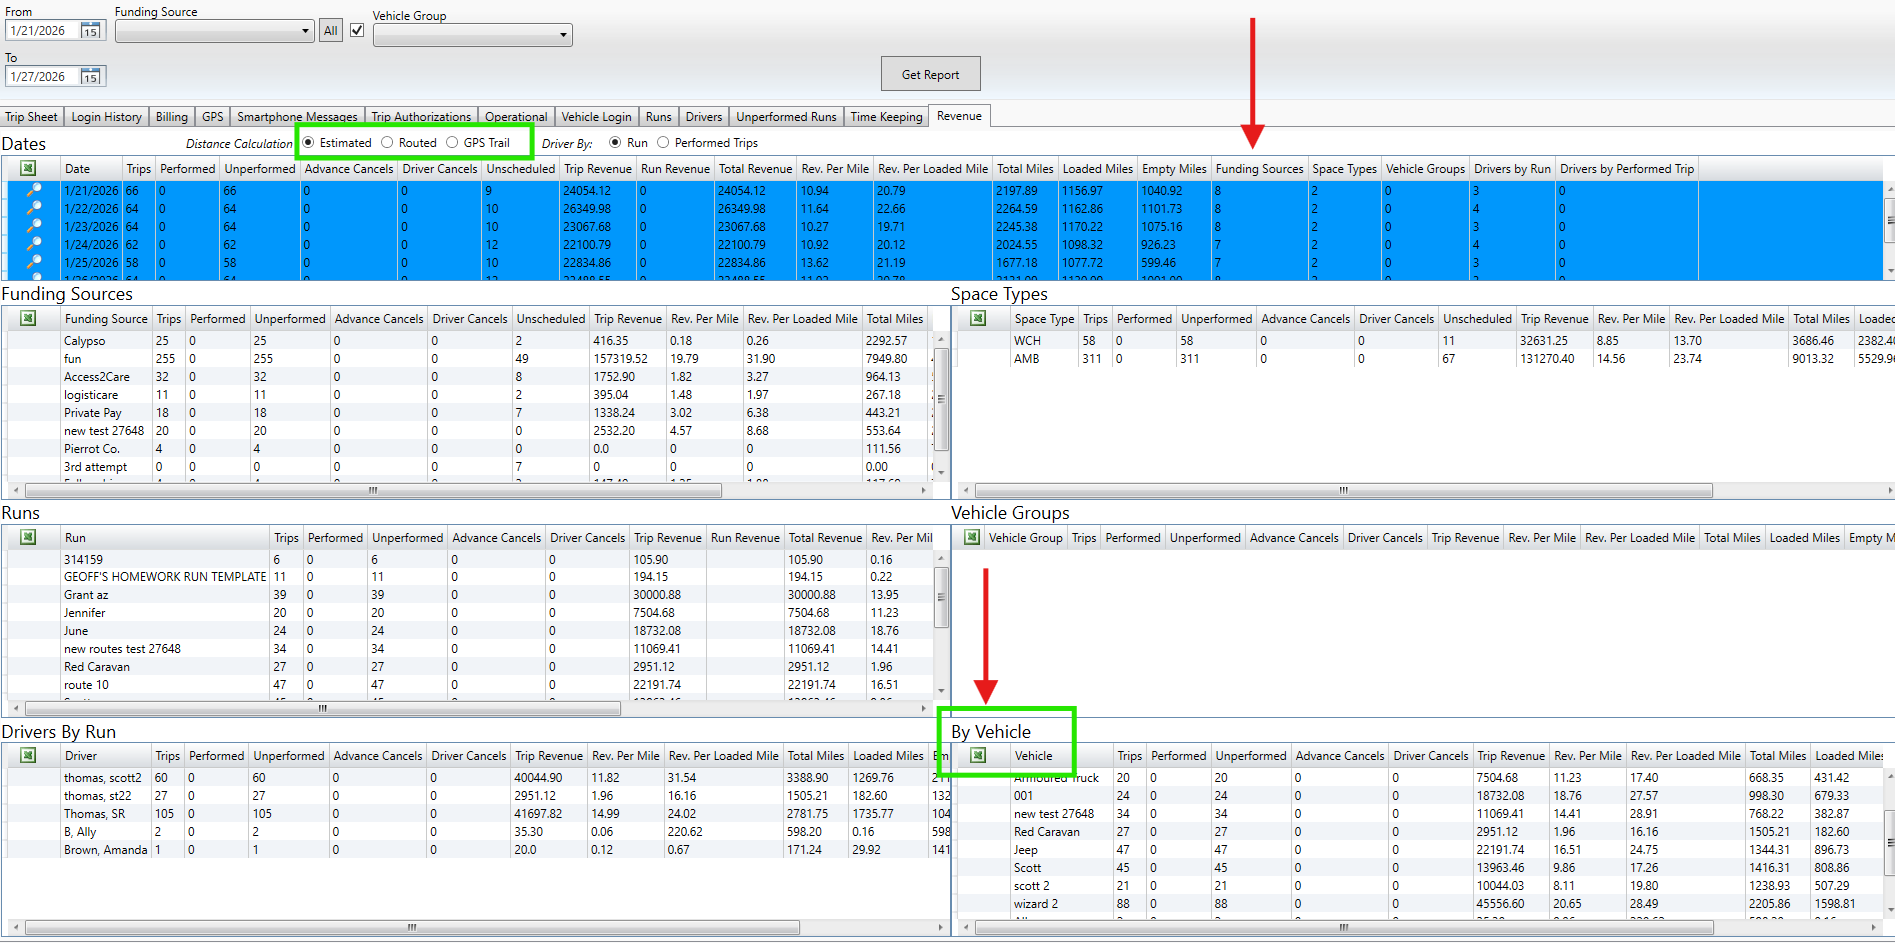This screenshot has width=1895, height=943.
Task: Select the GPS Trail distance option
Action: pyautogui.click(x=452, y=143)
